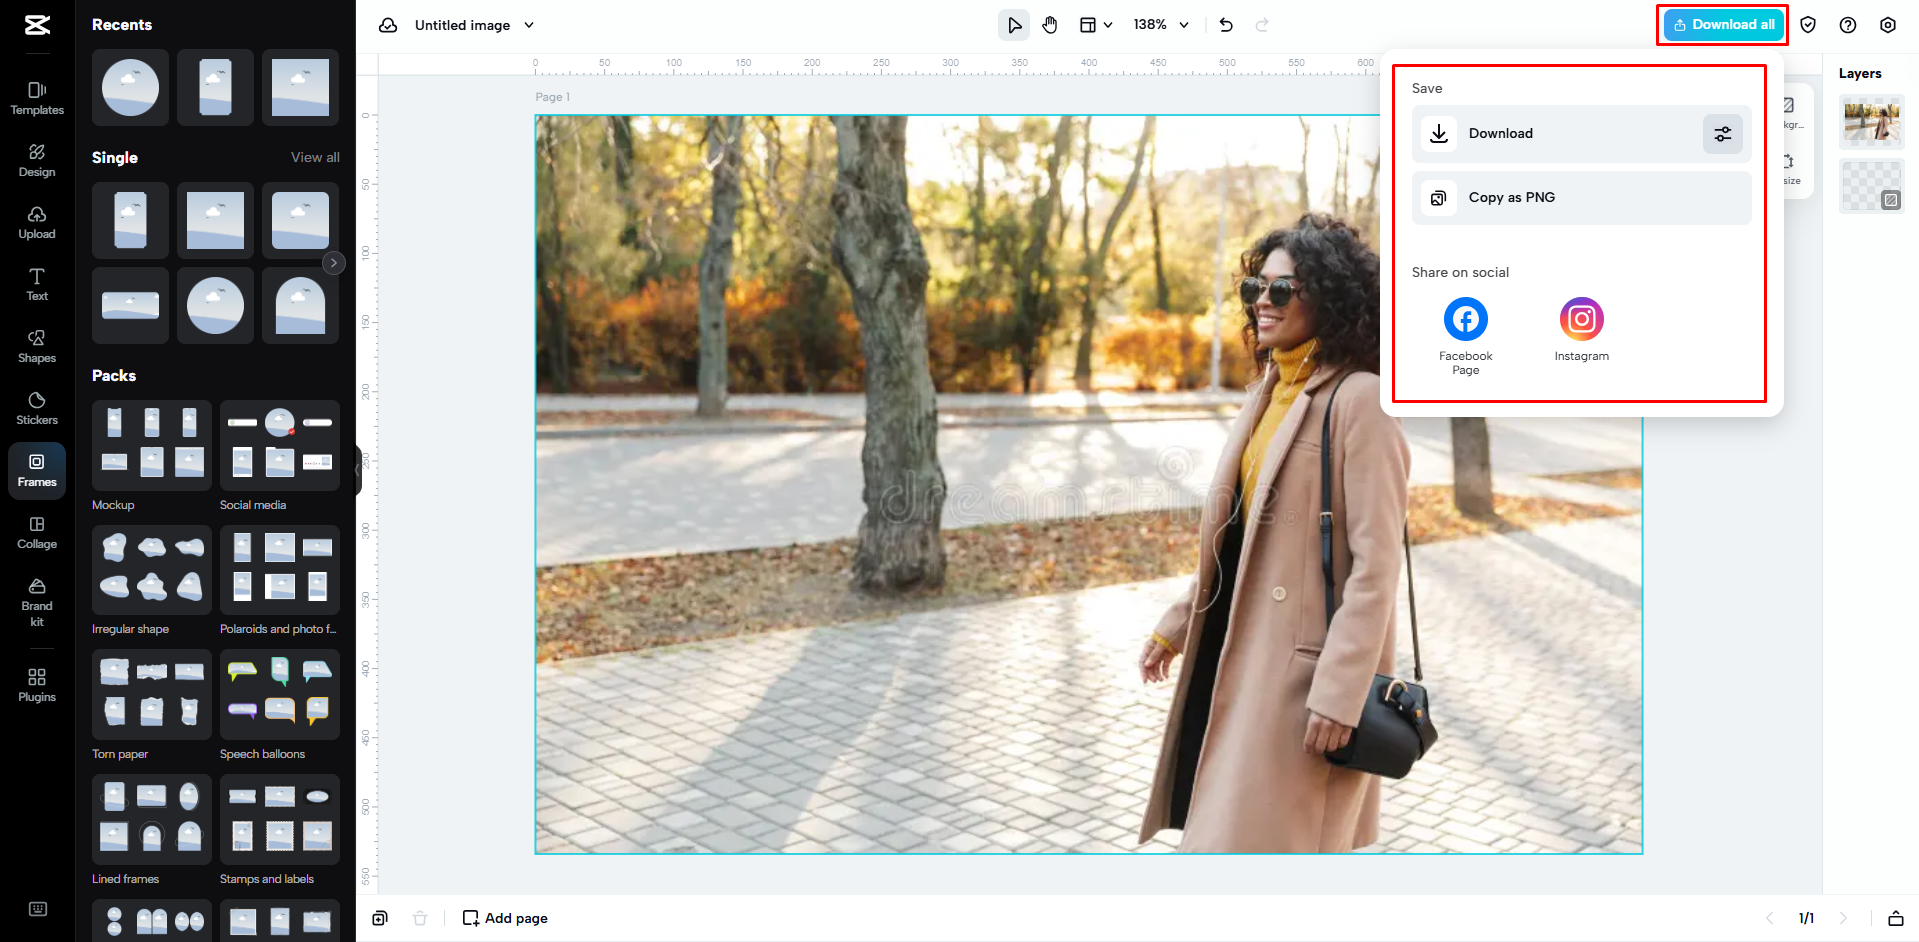Open download settings sliders icon

click(1723, 134)
